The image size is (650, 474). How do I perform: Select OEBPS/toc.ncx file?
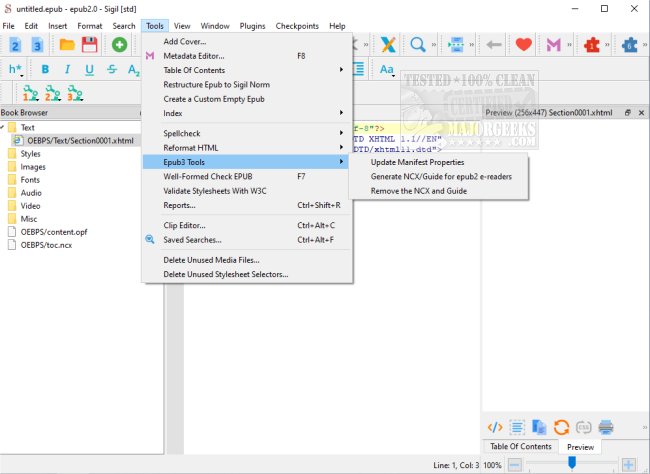[x=46, y=245]
